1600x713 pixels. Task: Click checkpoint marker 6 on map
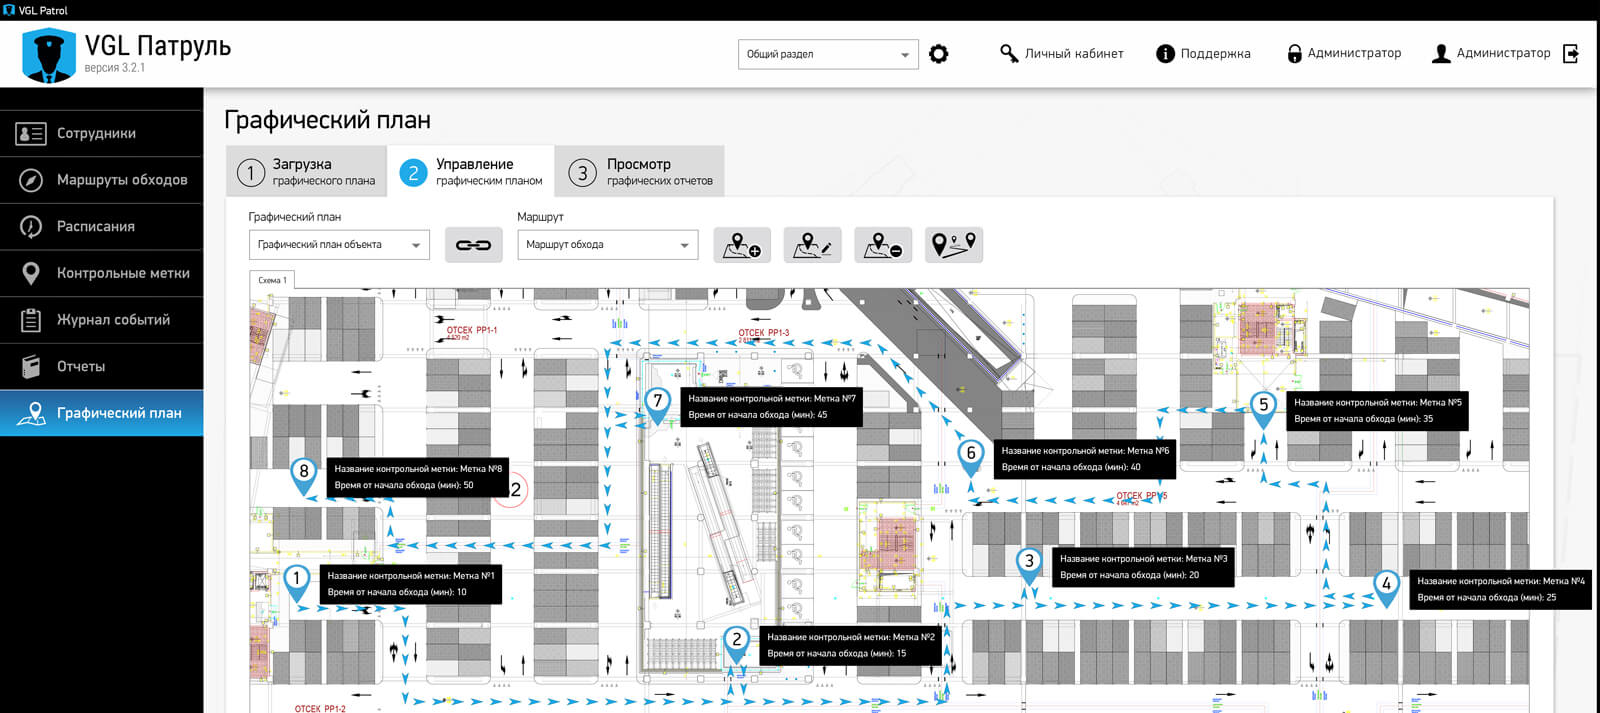970,457
